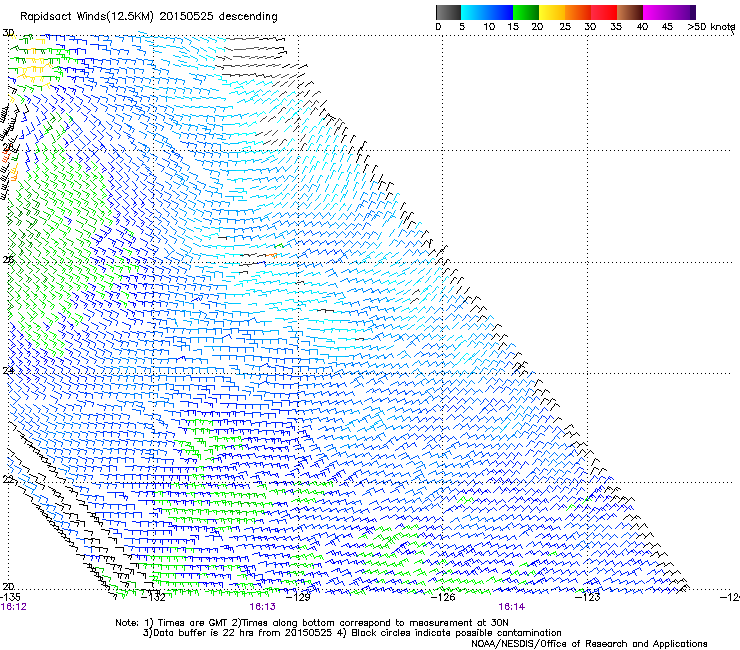Click the 'Rapidscat Winds(12.5KM) 20150525 descending' title

pos(149,17)
